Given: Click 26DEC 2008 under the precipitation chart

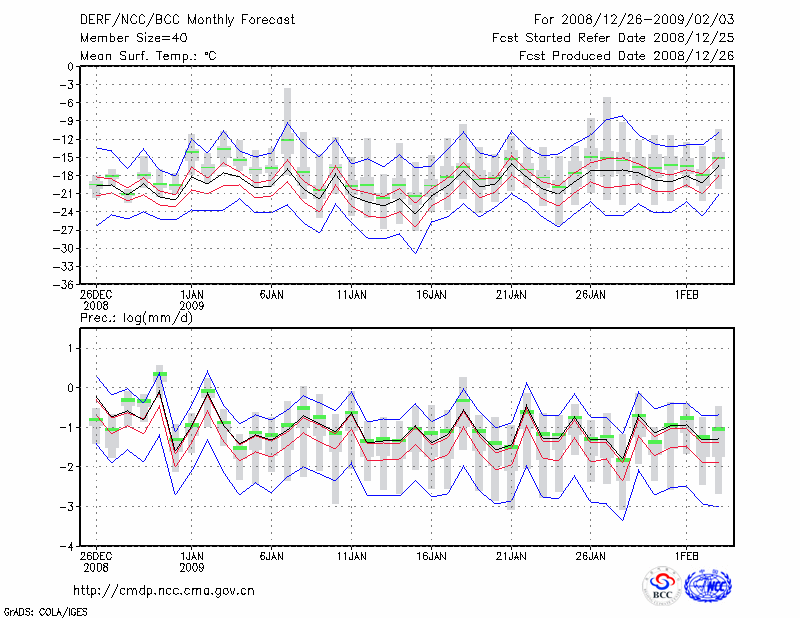Looking at the screenshot, I should 96,561.
